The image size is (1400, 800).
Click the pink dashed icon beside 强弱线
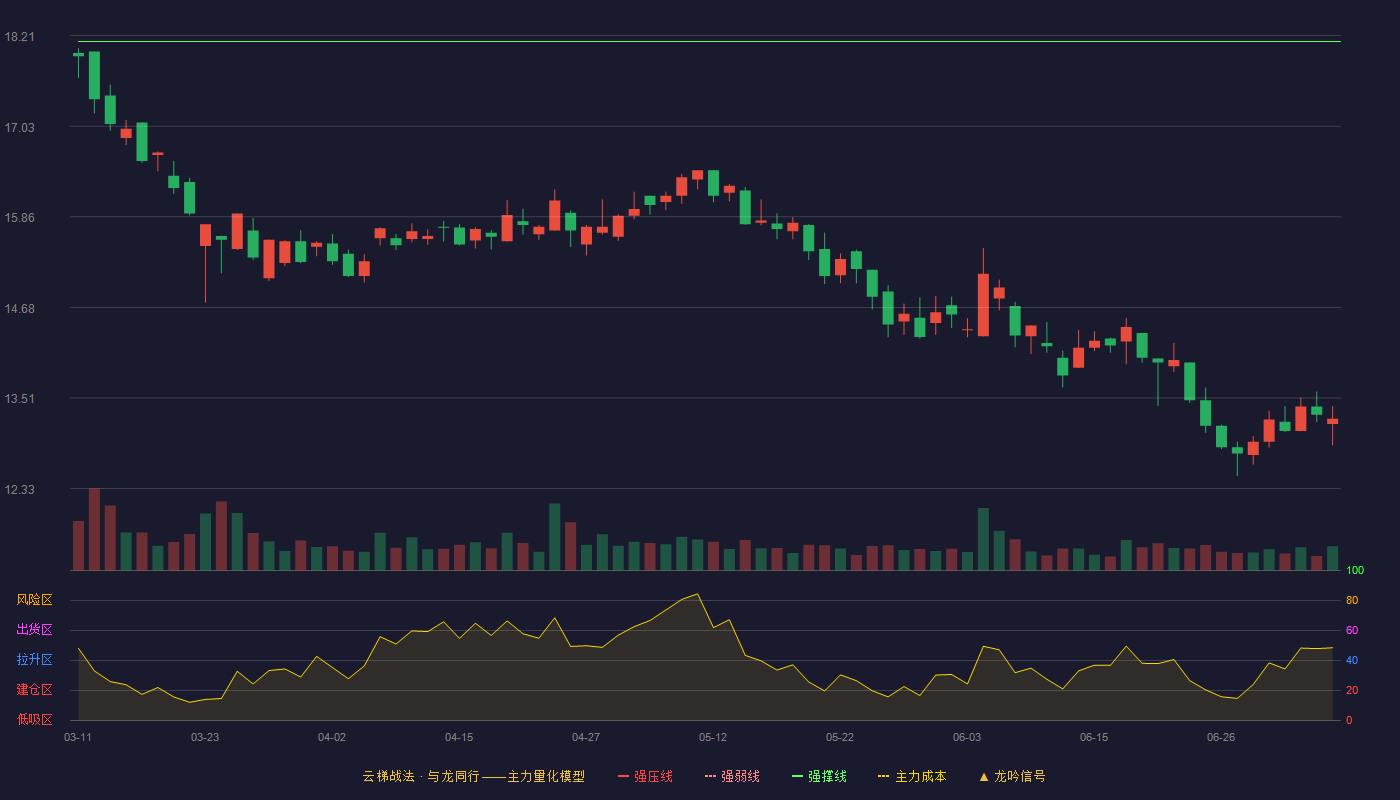pos(710,776)
